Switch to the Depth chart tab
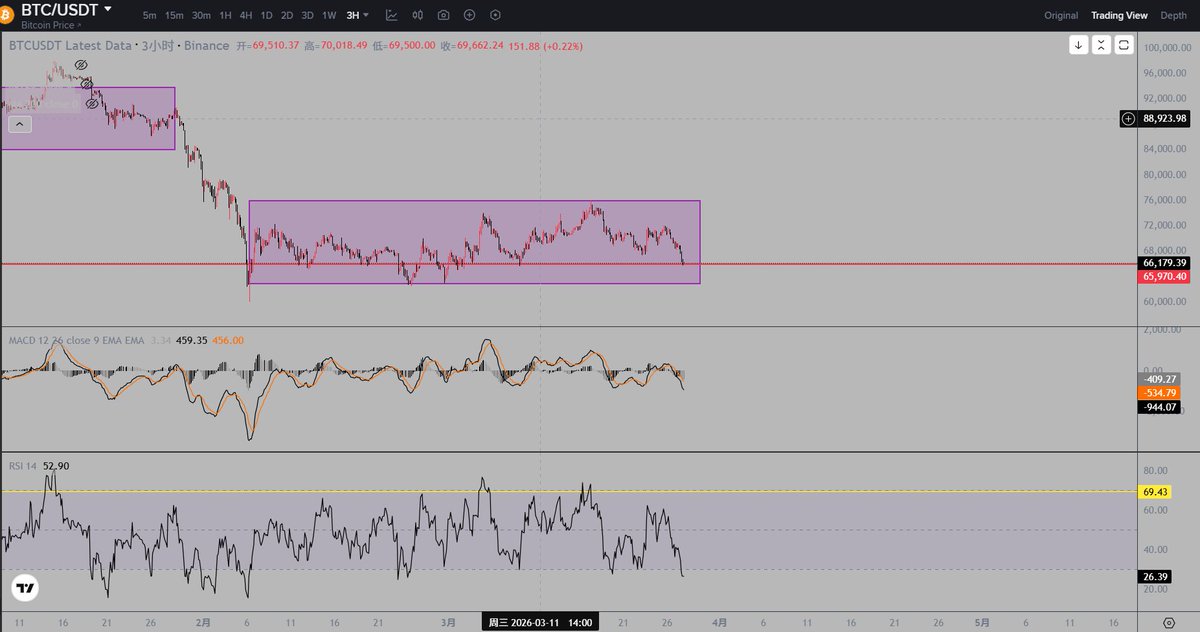 click(1174, 15)
